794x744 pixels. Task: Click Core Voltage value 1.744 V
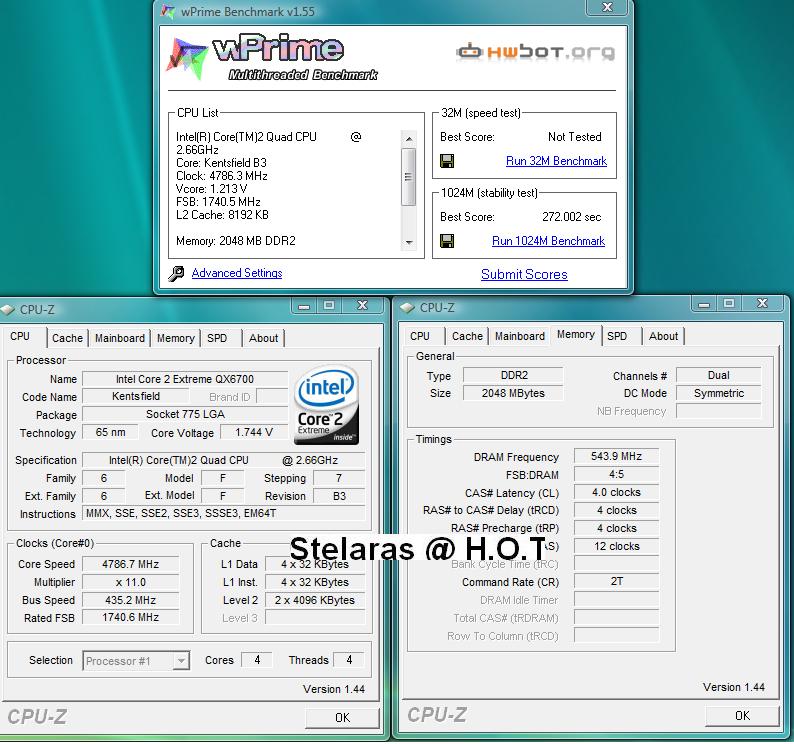click(254, 433)
